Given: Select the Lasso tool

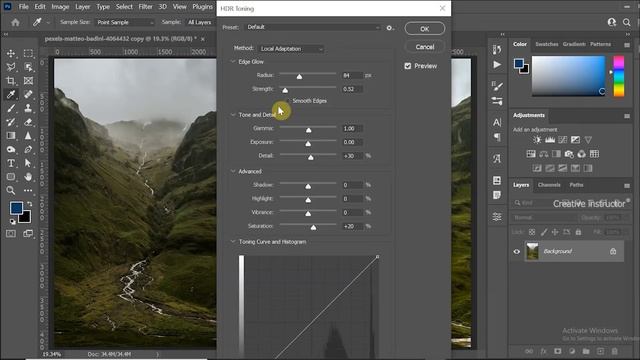Looking at the screenshot, I should (x=11, y=67).
